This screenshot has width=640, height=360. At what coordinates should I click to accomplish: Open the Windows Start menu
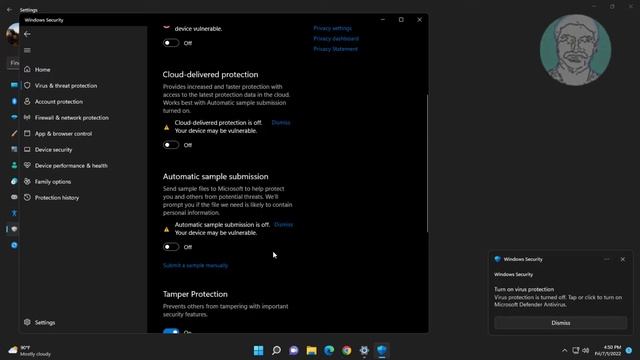tap(258, 351)
